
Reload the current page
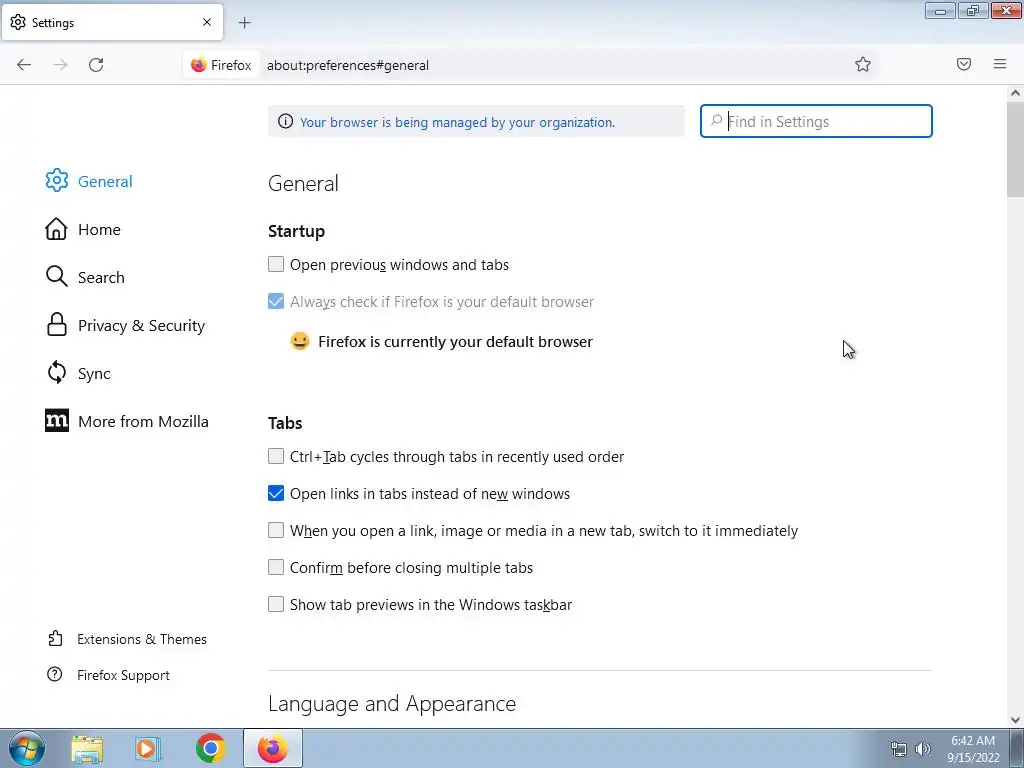point(96,65)
